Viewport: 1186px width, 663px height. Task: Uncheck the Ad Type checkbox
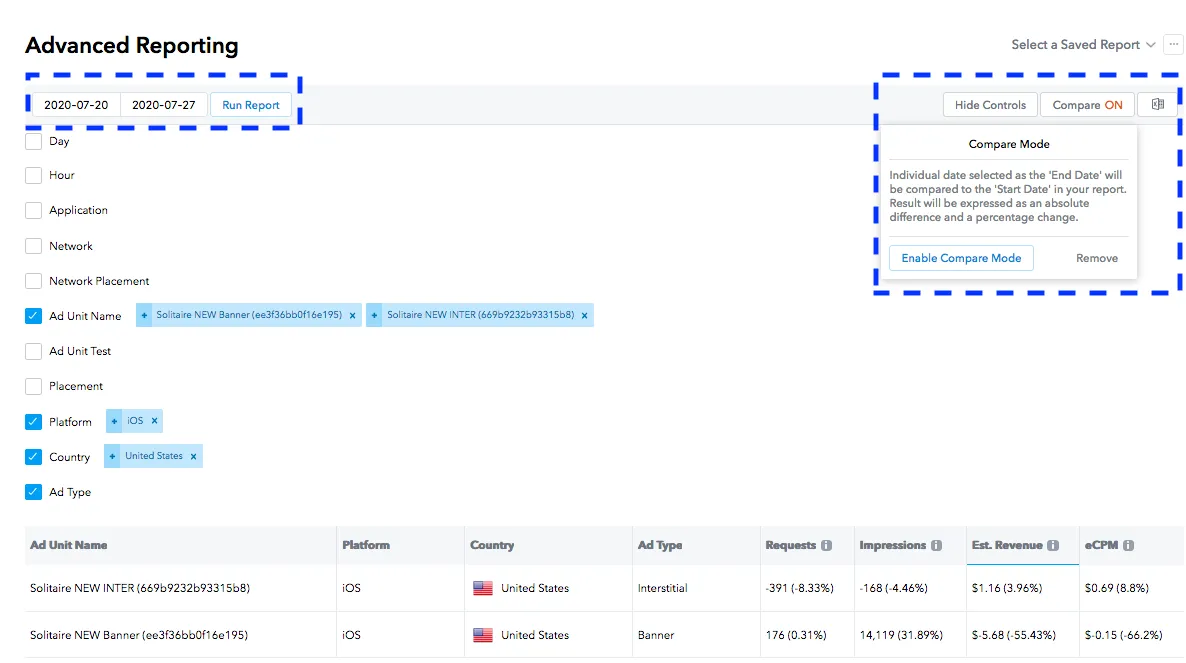[33, 492]
